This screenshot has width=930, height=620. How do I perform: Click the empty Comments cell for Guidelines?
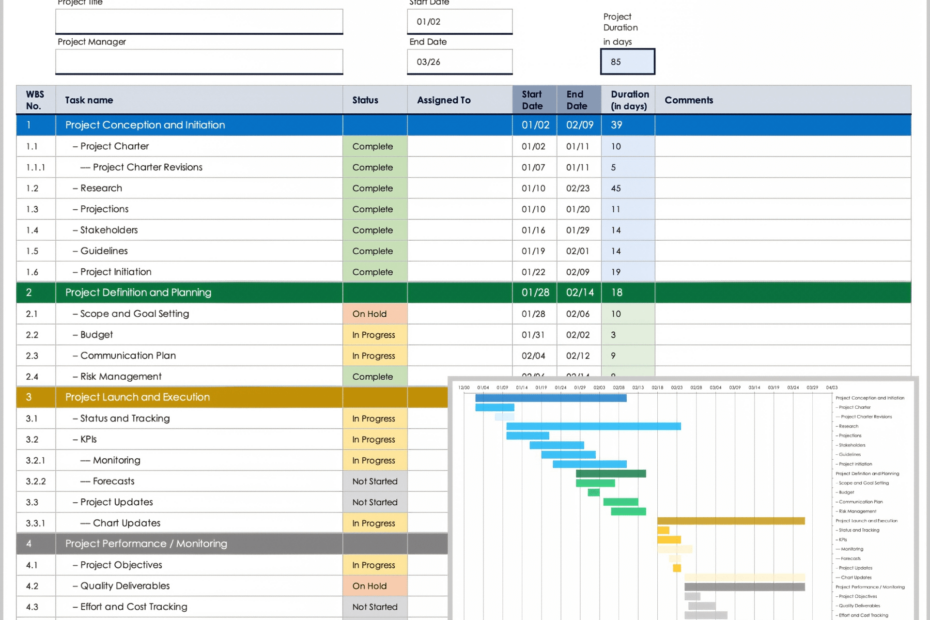(x=783, y=250)
